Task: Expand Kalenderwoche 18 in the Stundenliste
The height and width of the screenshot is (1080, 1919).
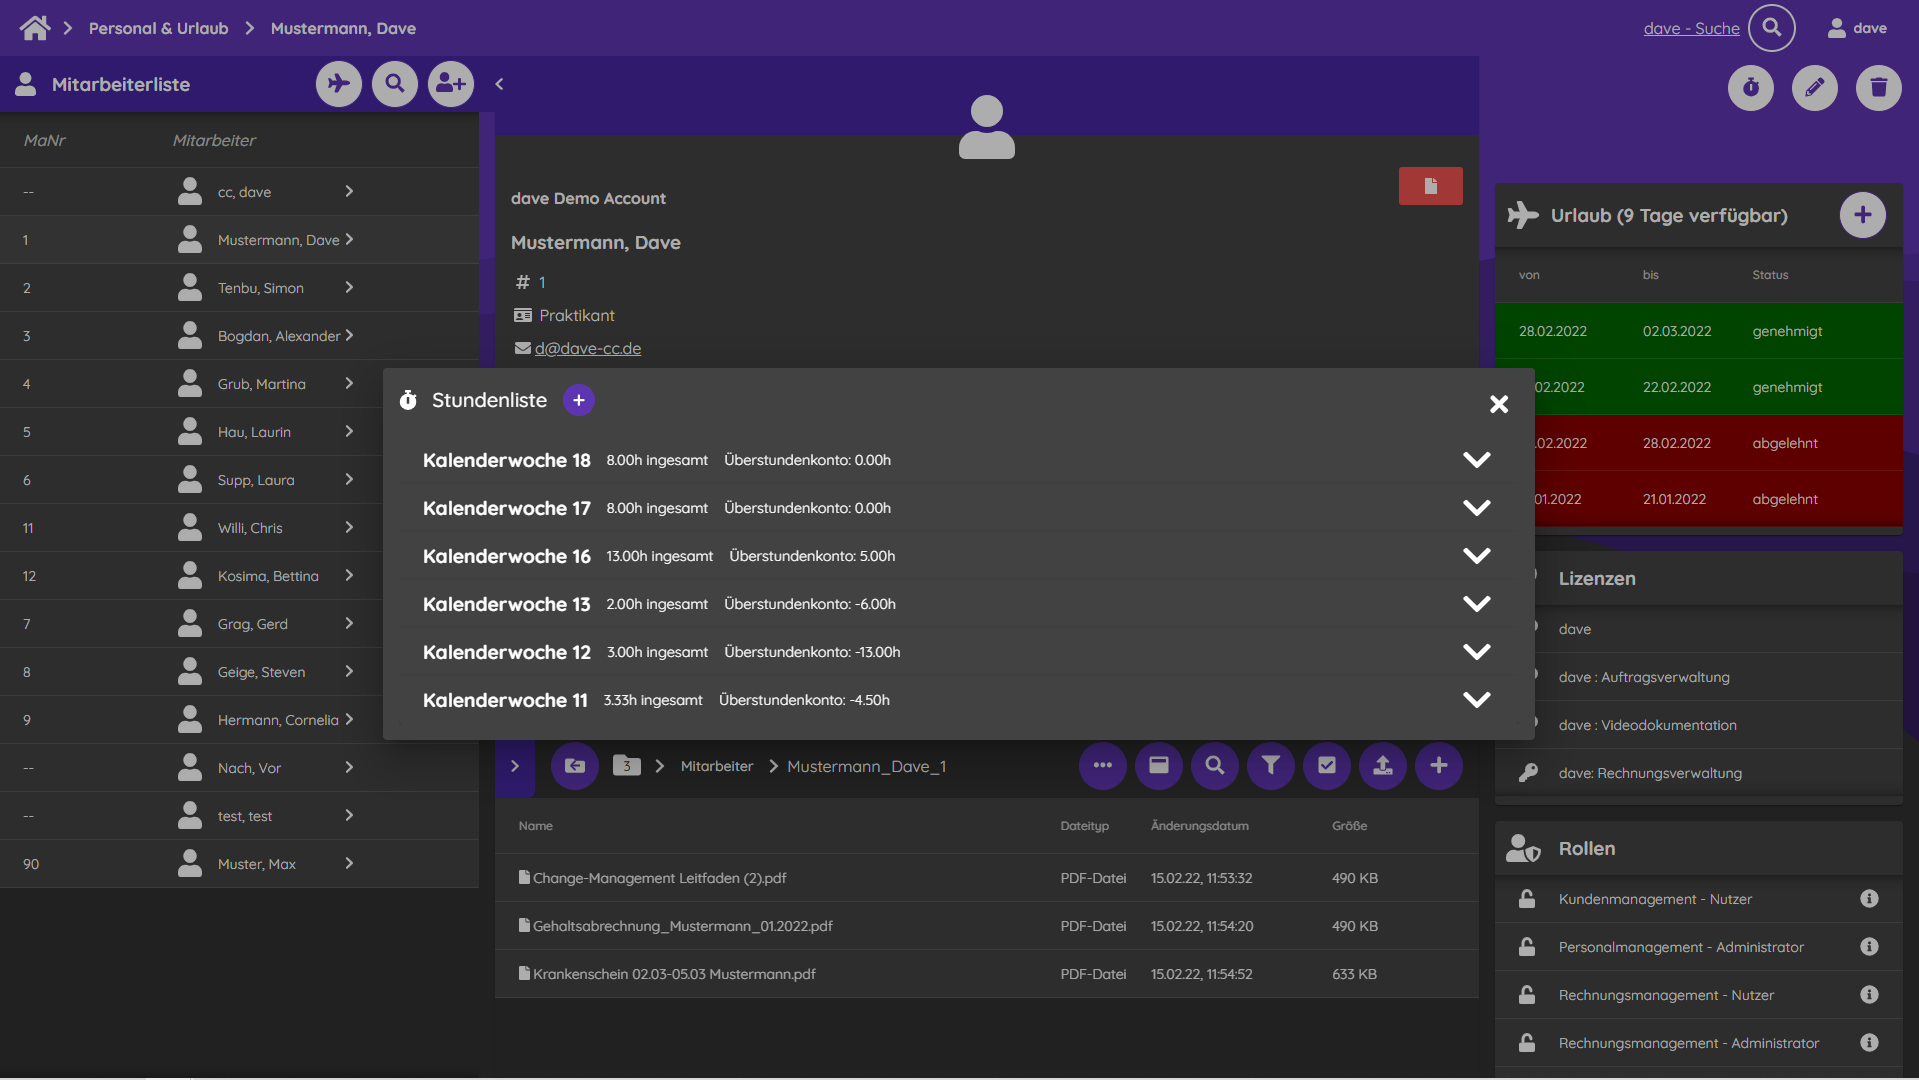Action: point(1477,459)
